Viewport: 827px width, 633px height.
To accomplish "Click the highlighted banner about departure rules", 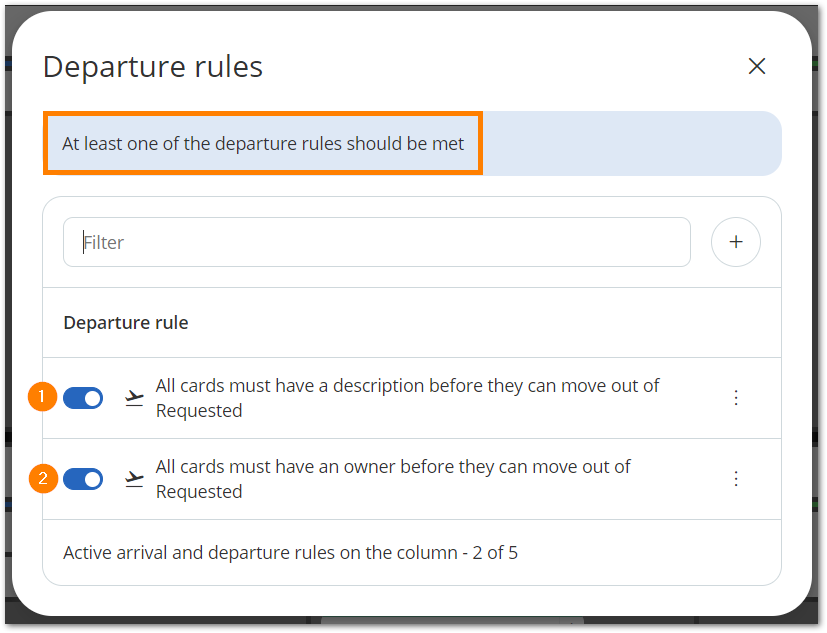I will tap(262, 143).
